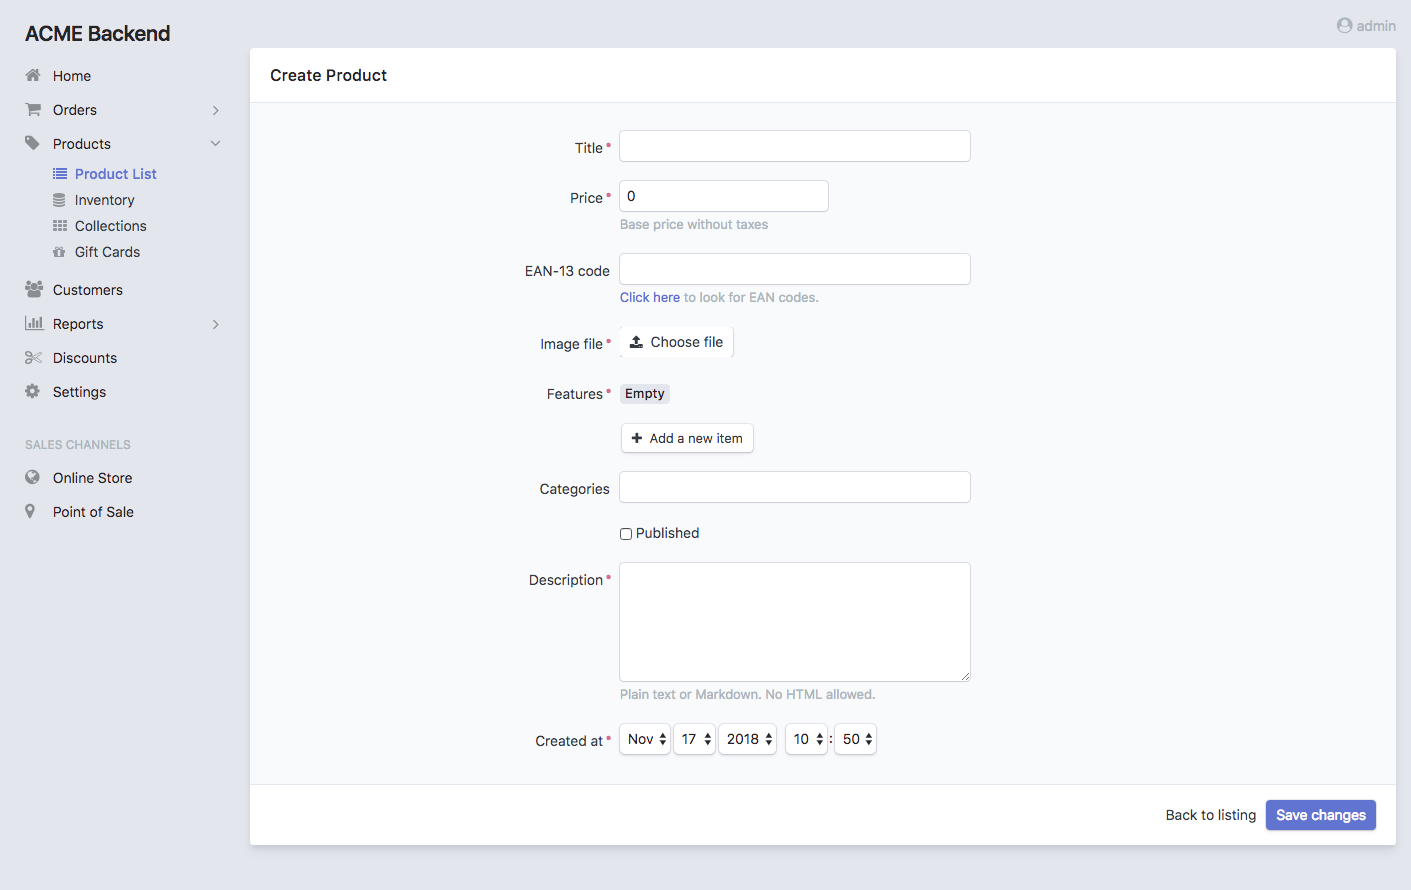Viewport: 1411px width, 890px height.
Task: Click the Customers group icon
Action: click(33, 290)
